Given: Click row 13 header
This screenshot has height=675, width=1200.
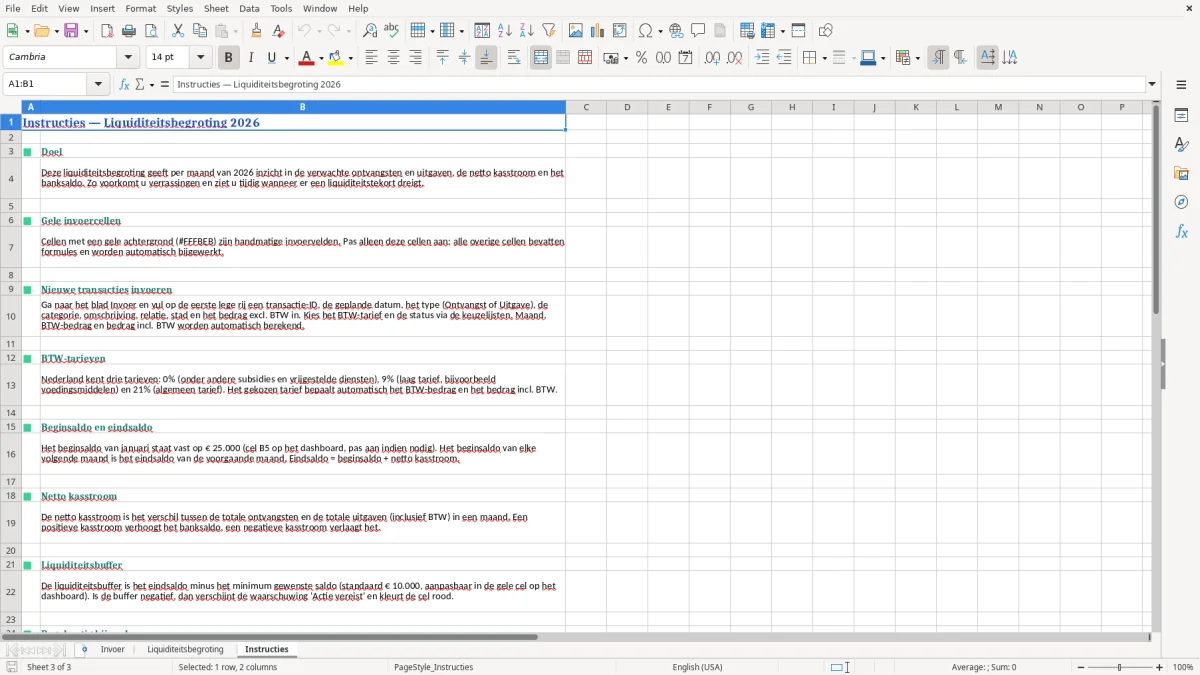Looking at the screenshot, I should [11, 385].
